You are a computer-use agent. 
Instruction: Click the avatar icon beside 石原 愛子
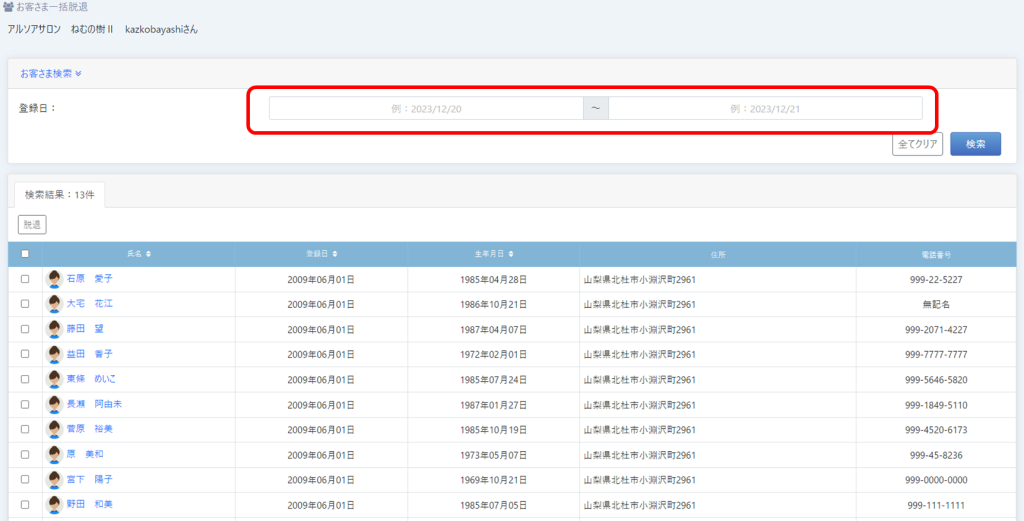[55, 279]
